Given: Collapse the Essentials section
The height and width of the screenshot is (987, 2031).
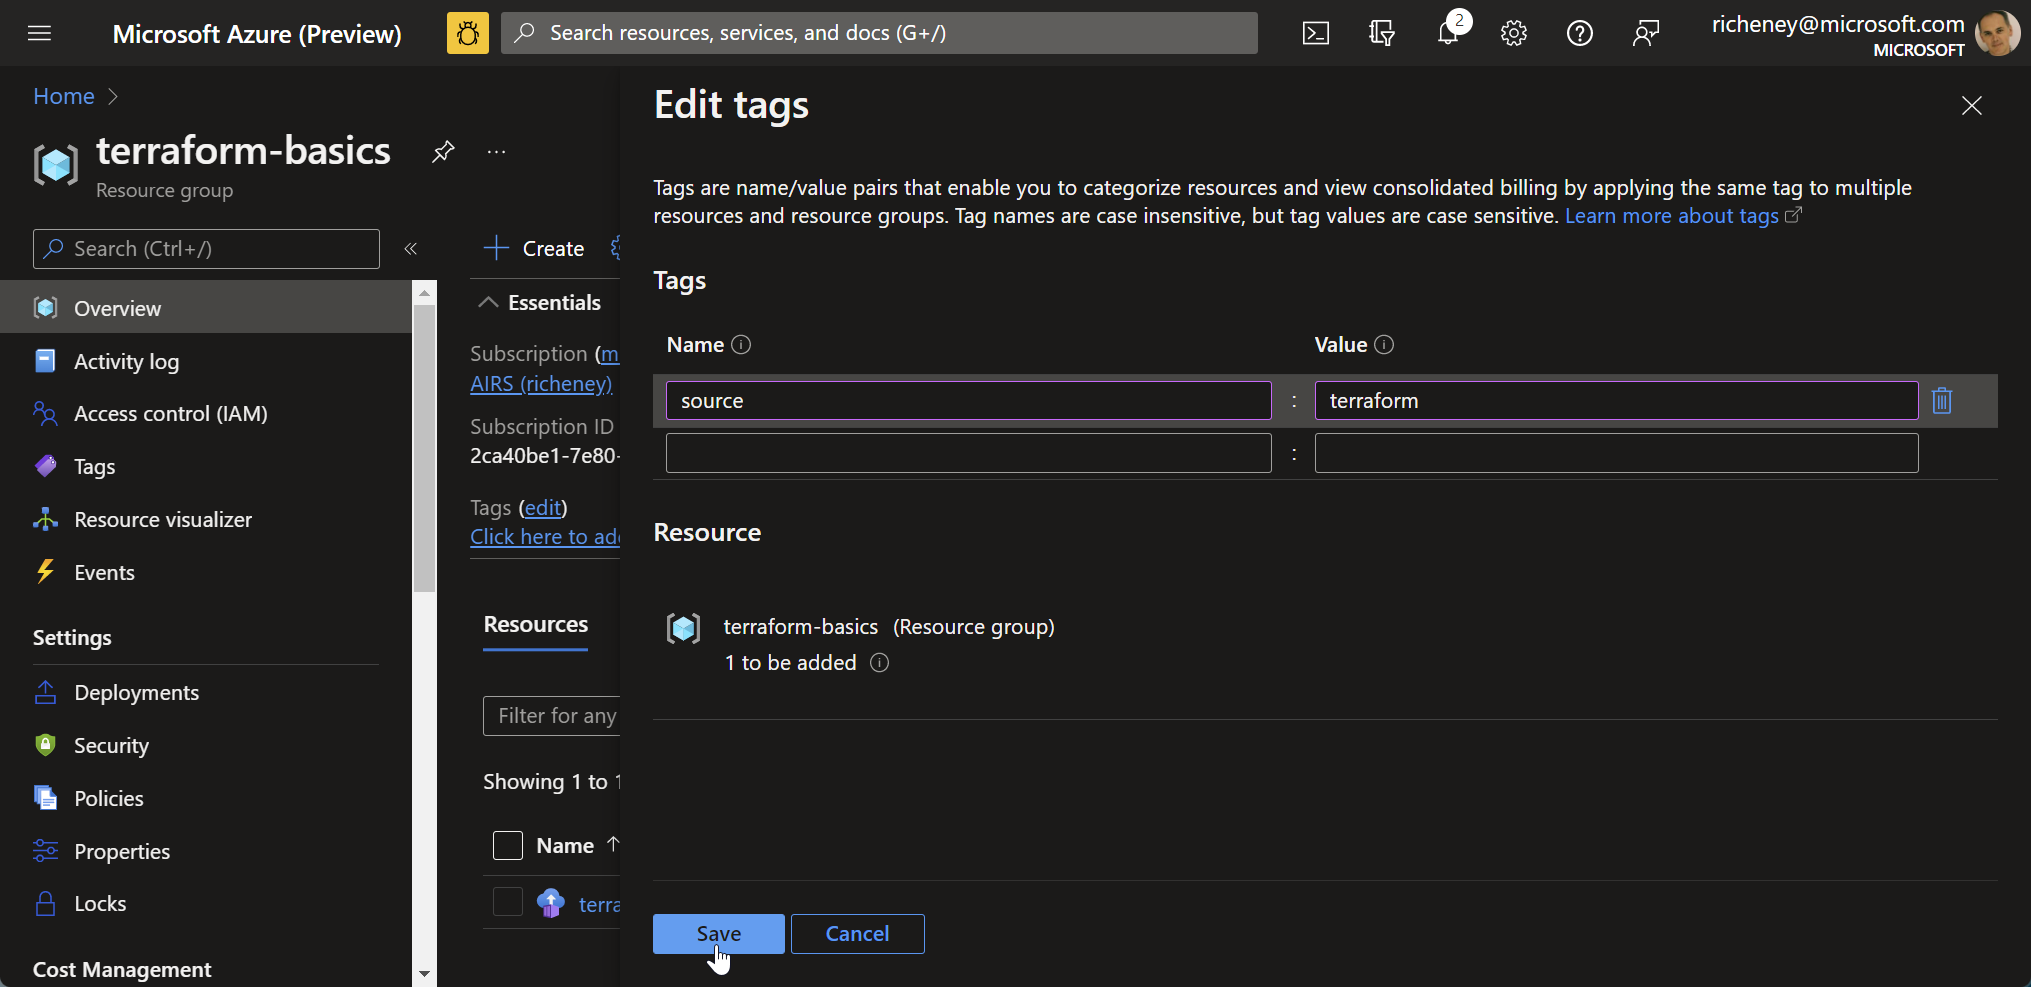Looking at the screenshot, I should point(488,303).
